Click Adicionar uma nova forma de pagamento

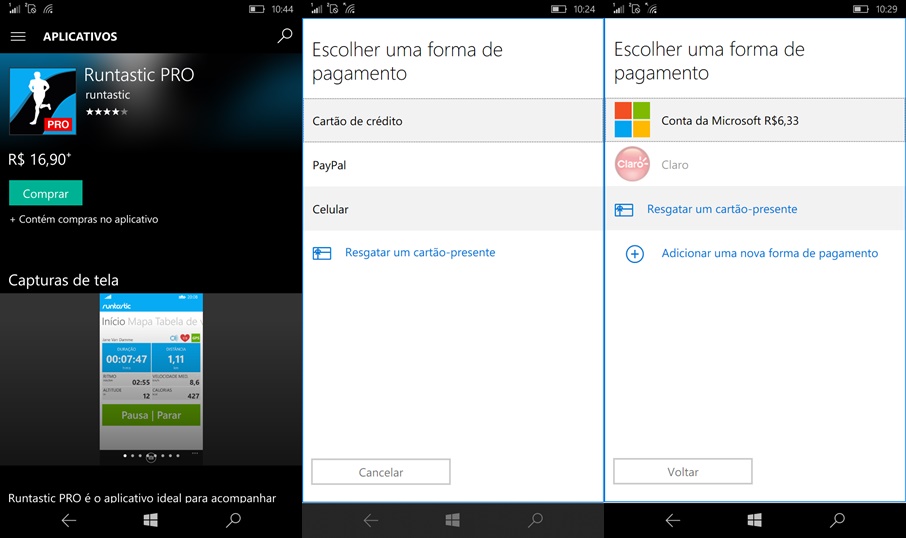pos(770,253)
